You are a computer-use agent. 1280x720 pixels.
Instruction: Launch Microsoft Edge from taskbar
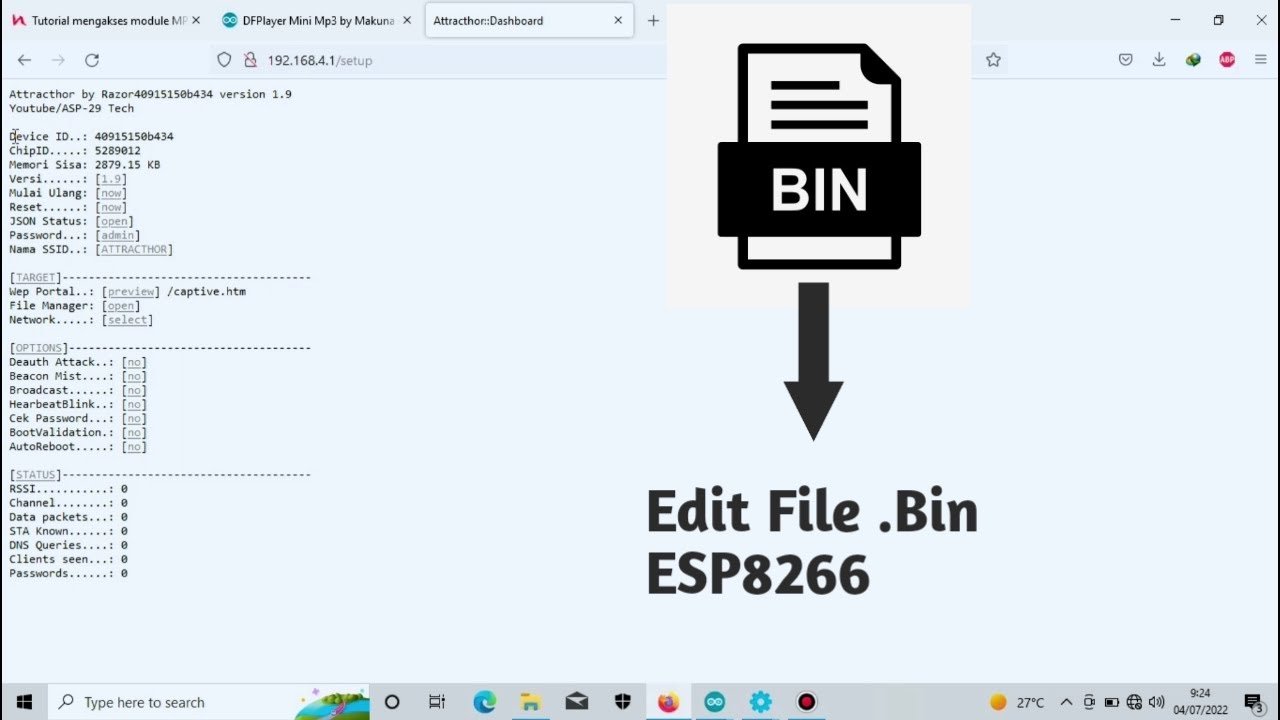(484, 702)
